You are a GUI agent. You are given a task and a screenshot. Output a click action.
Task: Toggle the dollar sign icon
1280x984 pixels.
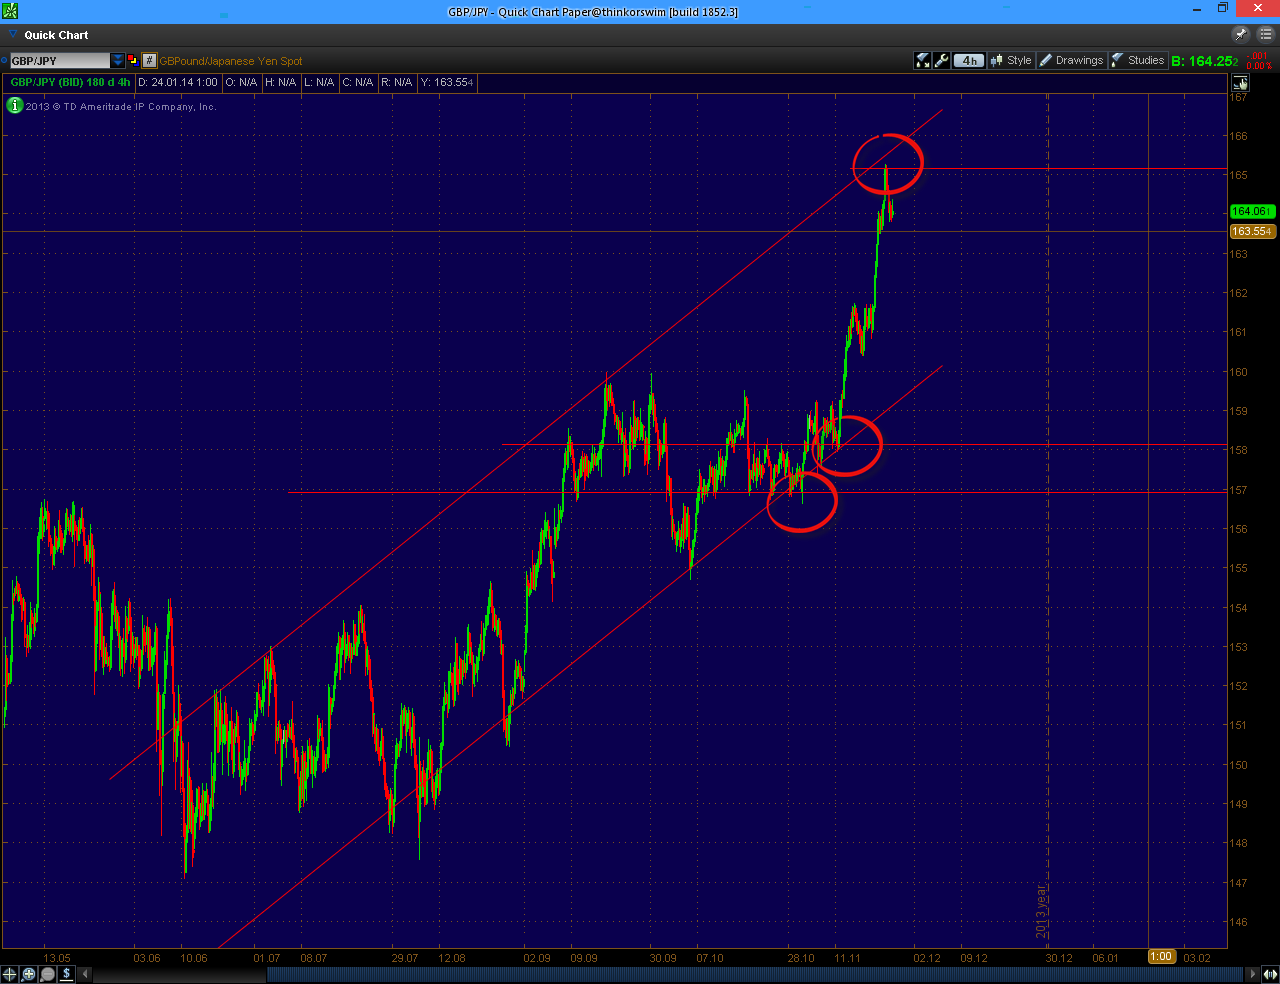click(x=67, y=974)
